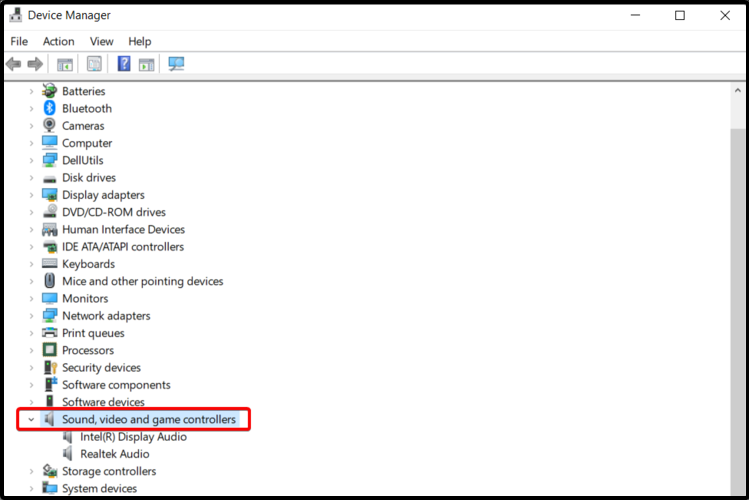Viewport: 749px width, 500px height.
Task: Expand the Bluetooth category
Action: 32,108
